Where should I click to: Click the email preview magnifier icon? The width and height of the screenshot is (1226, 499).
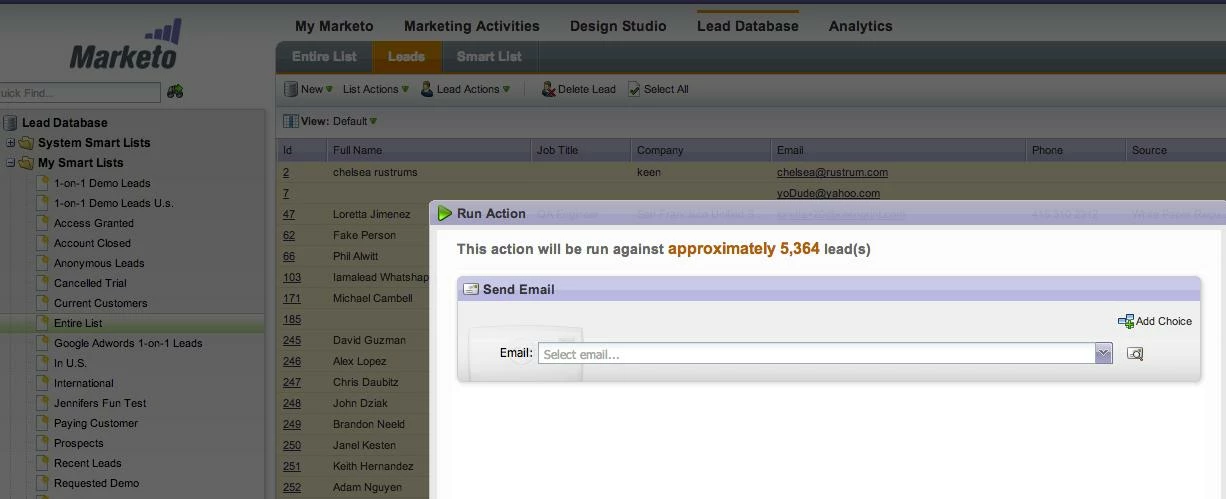[1134, 354]
